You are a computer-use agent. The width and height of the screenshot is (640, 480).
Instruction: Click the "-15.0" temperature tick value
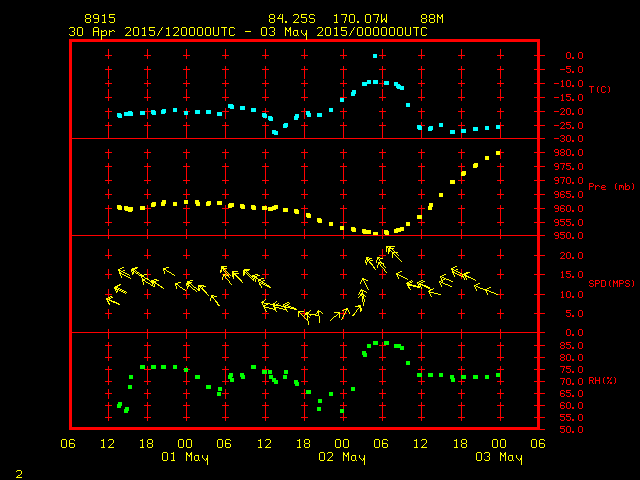click(x=569, y=98)
